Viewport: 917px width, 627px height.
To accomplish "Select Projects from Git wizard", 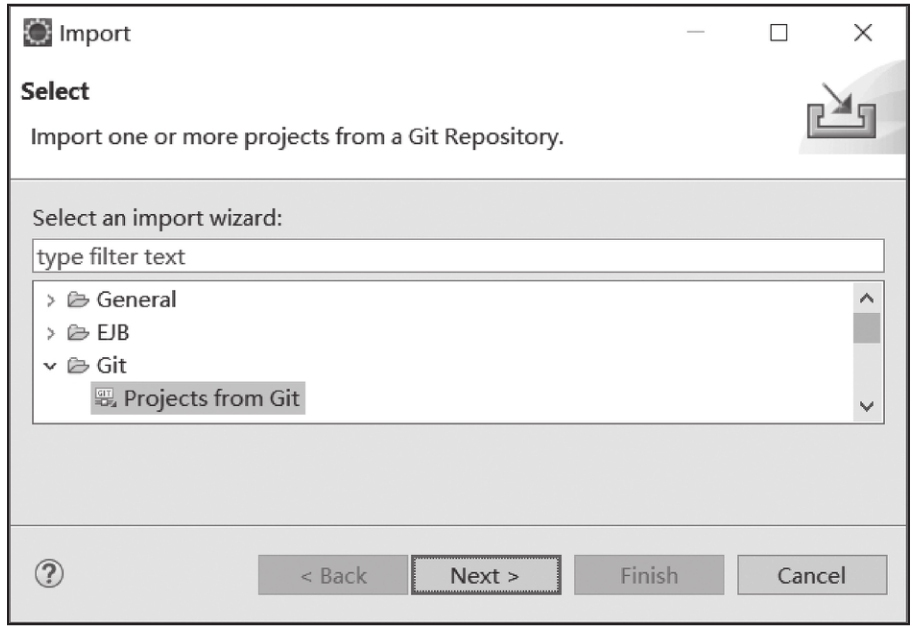I will click(x=198, y=398).
